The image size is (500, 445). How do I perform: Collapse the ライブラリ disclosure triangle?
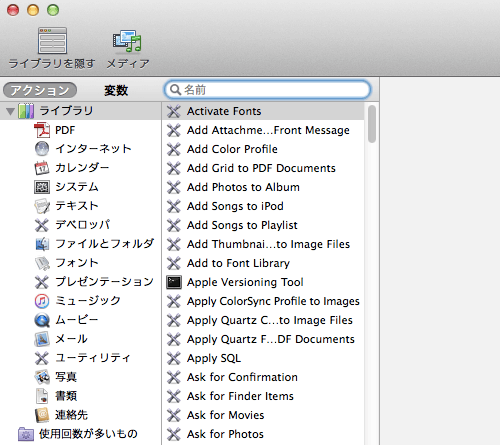pyautogui.click(x=10, y=111)
